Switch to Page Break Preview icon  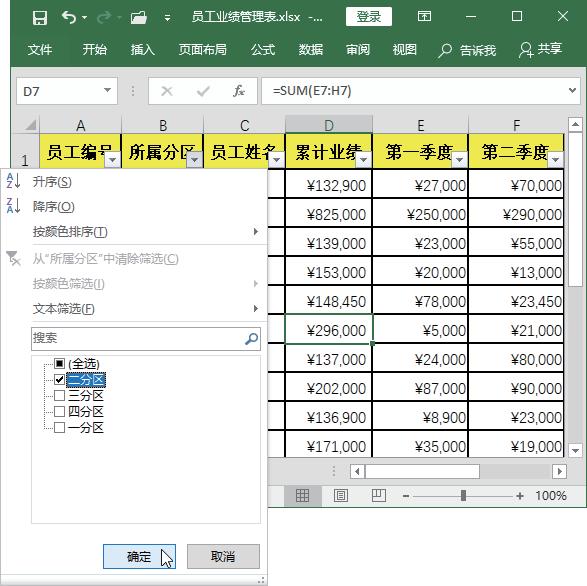tap(378, 496)
